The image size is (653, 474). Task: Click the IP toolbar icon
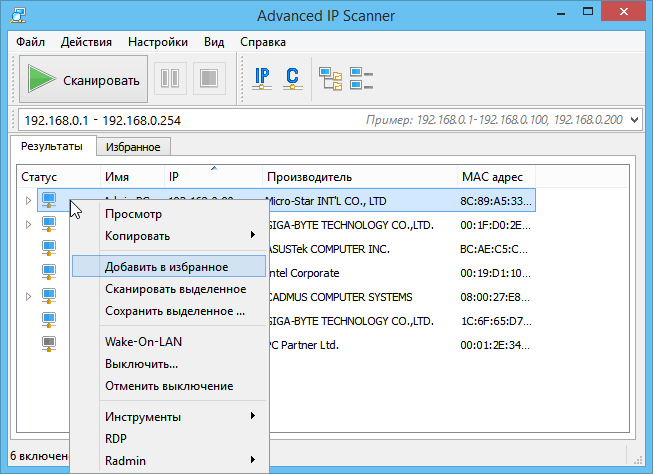pos(263,77)
